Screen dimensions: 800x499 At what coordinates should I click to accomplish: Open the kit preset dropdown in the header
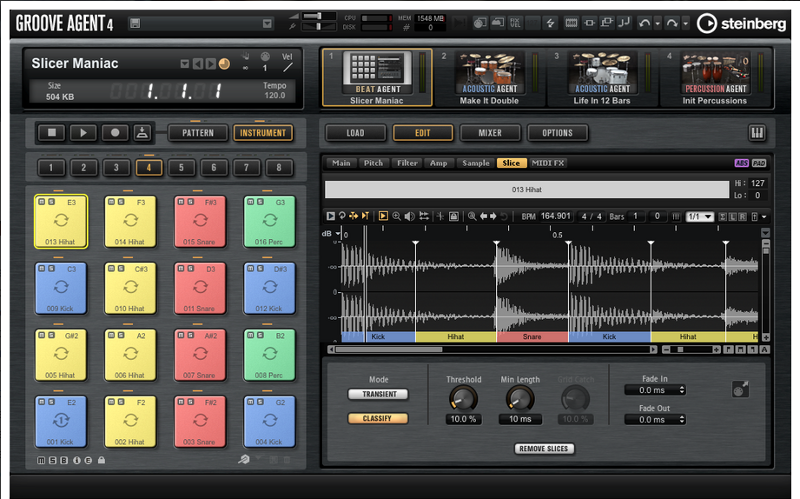pyautogui.click(x=267, y=23)
